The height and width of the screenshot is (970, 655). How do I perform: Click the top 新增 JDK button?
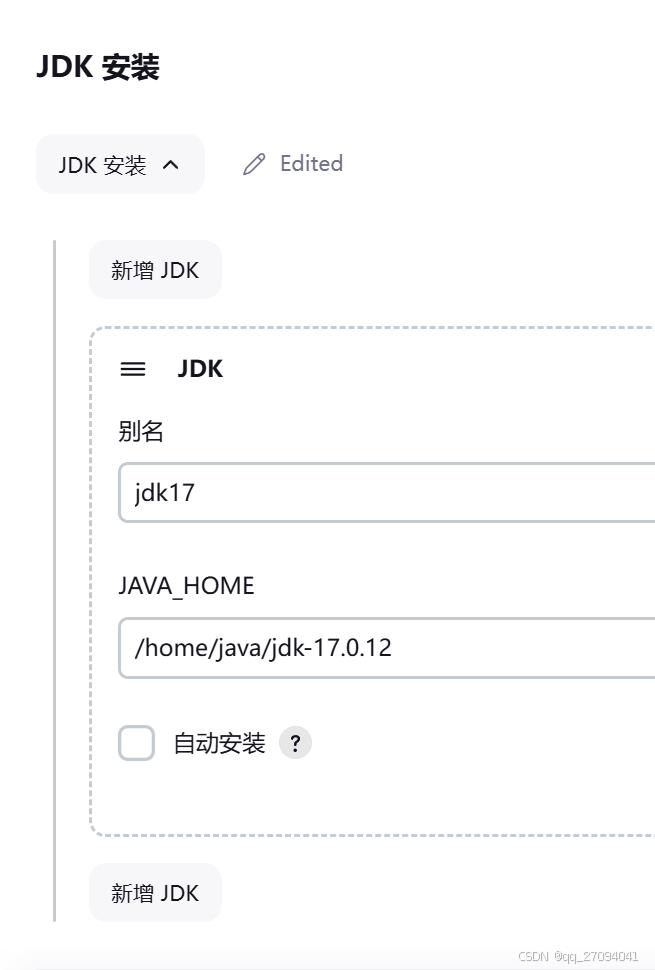pyautogui.click(x=155, y=269)
